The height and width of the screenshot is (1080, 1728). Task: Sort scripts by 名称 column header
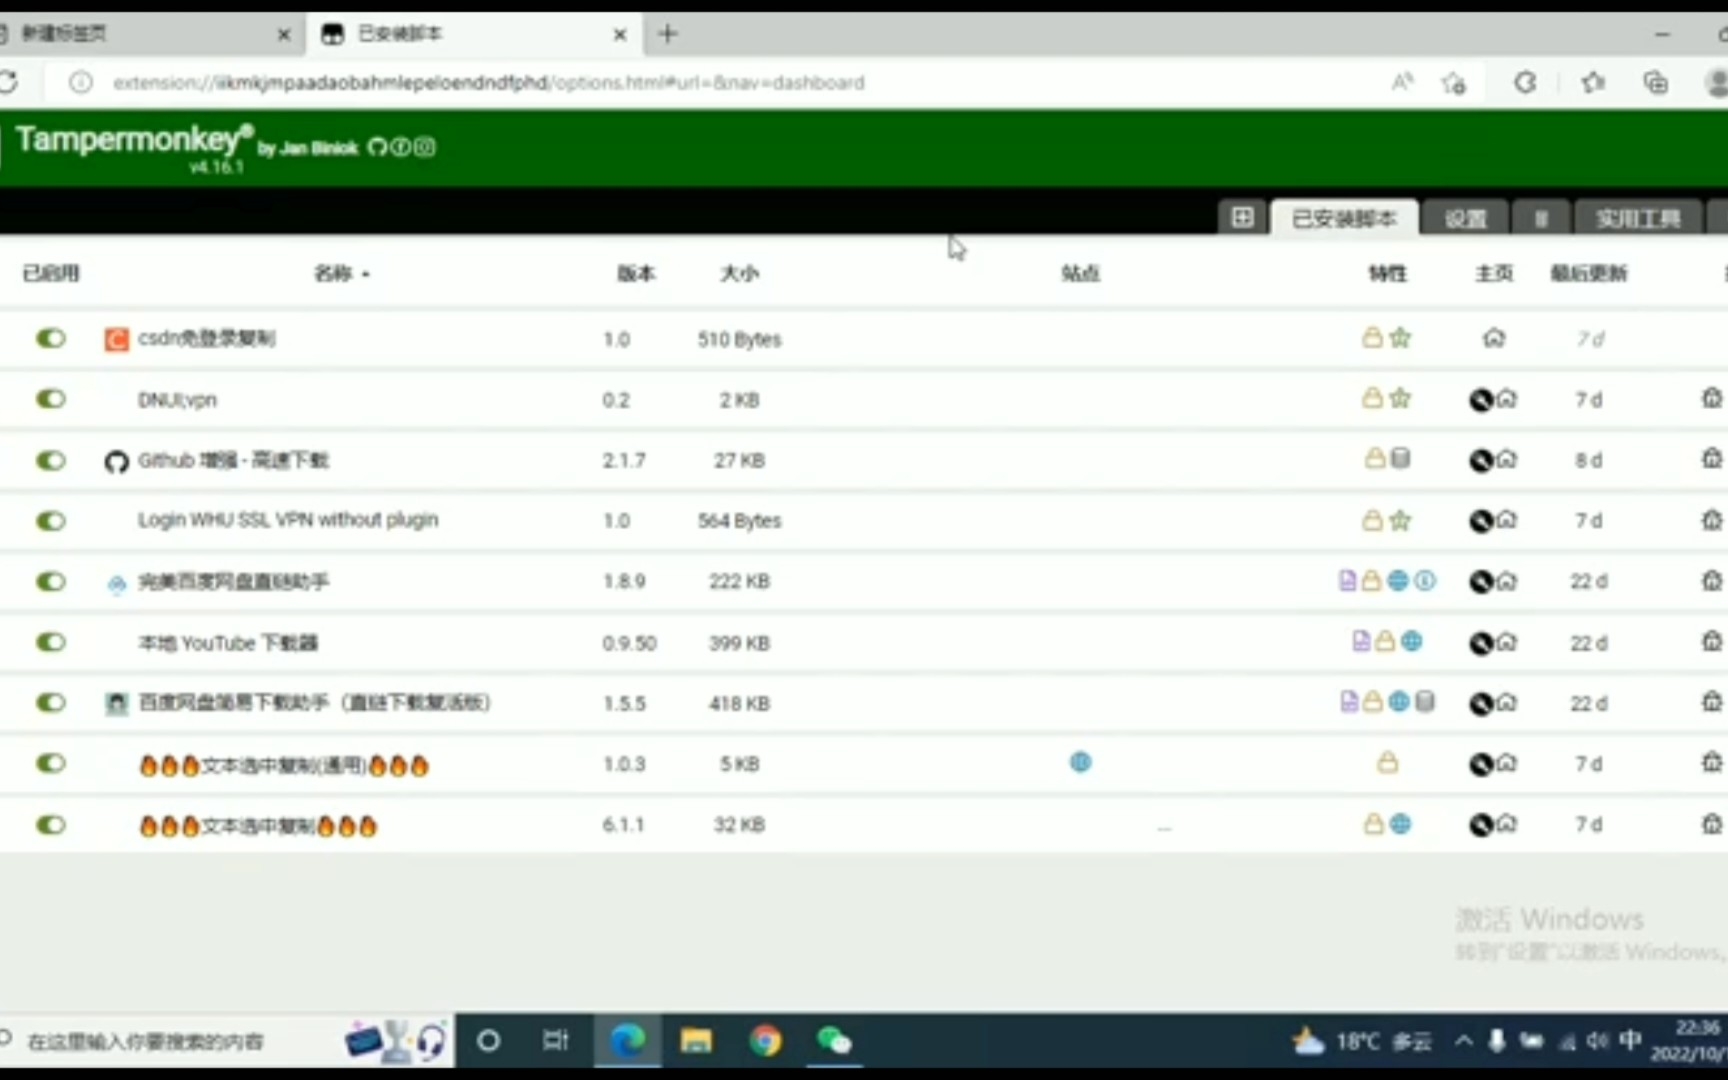coord(342,273)
